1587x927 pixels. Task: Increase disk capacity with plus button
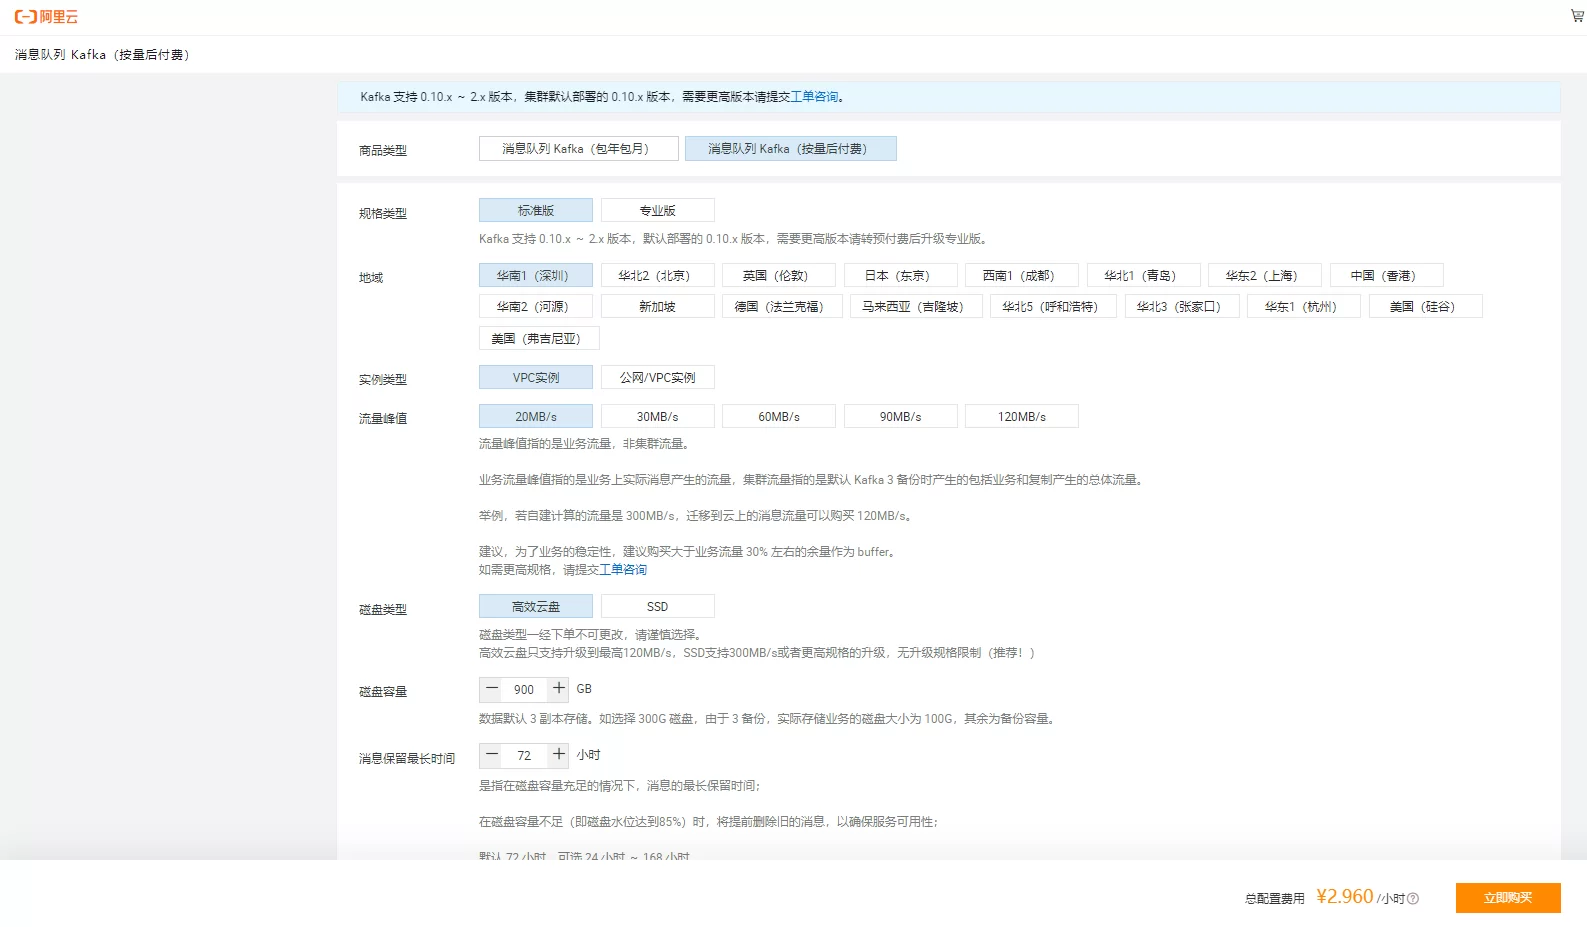point(558,688)
